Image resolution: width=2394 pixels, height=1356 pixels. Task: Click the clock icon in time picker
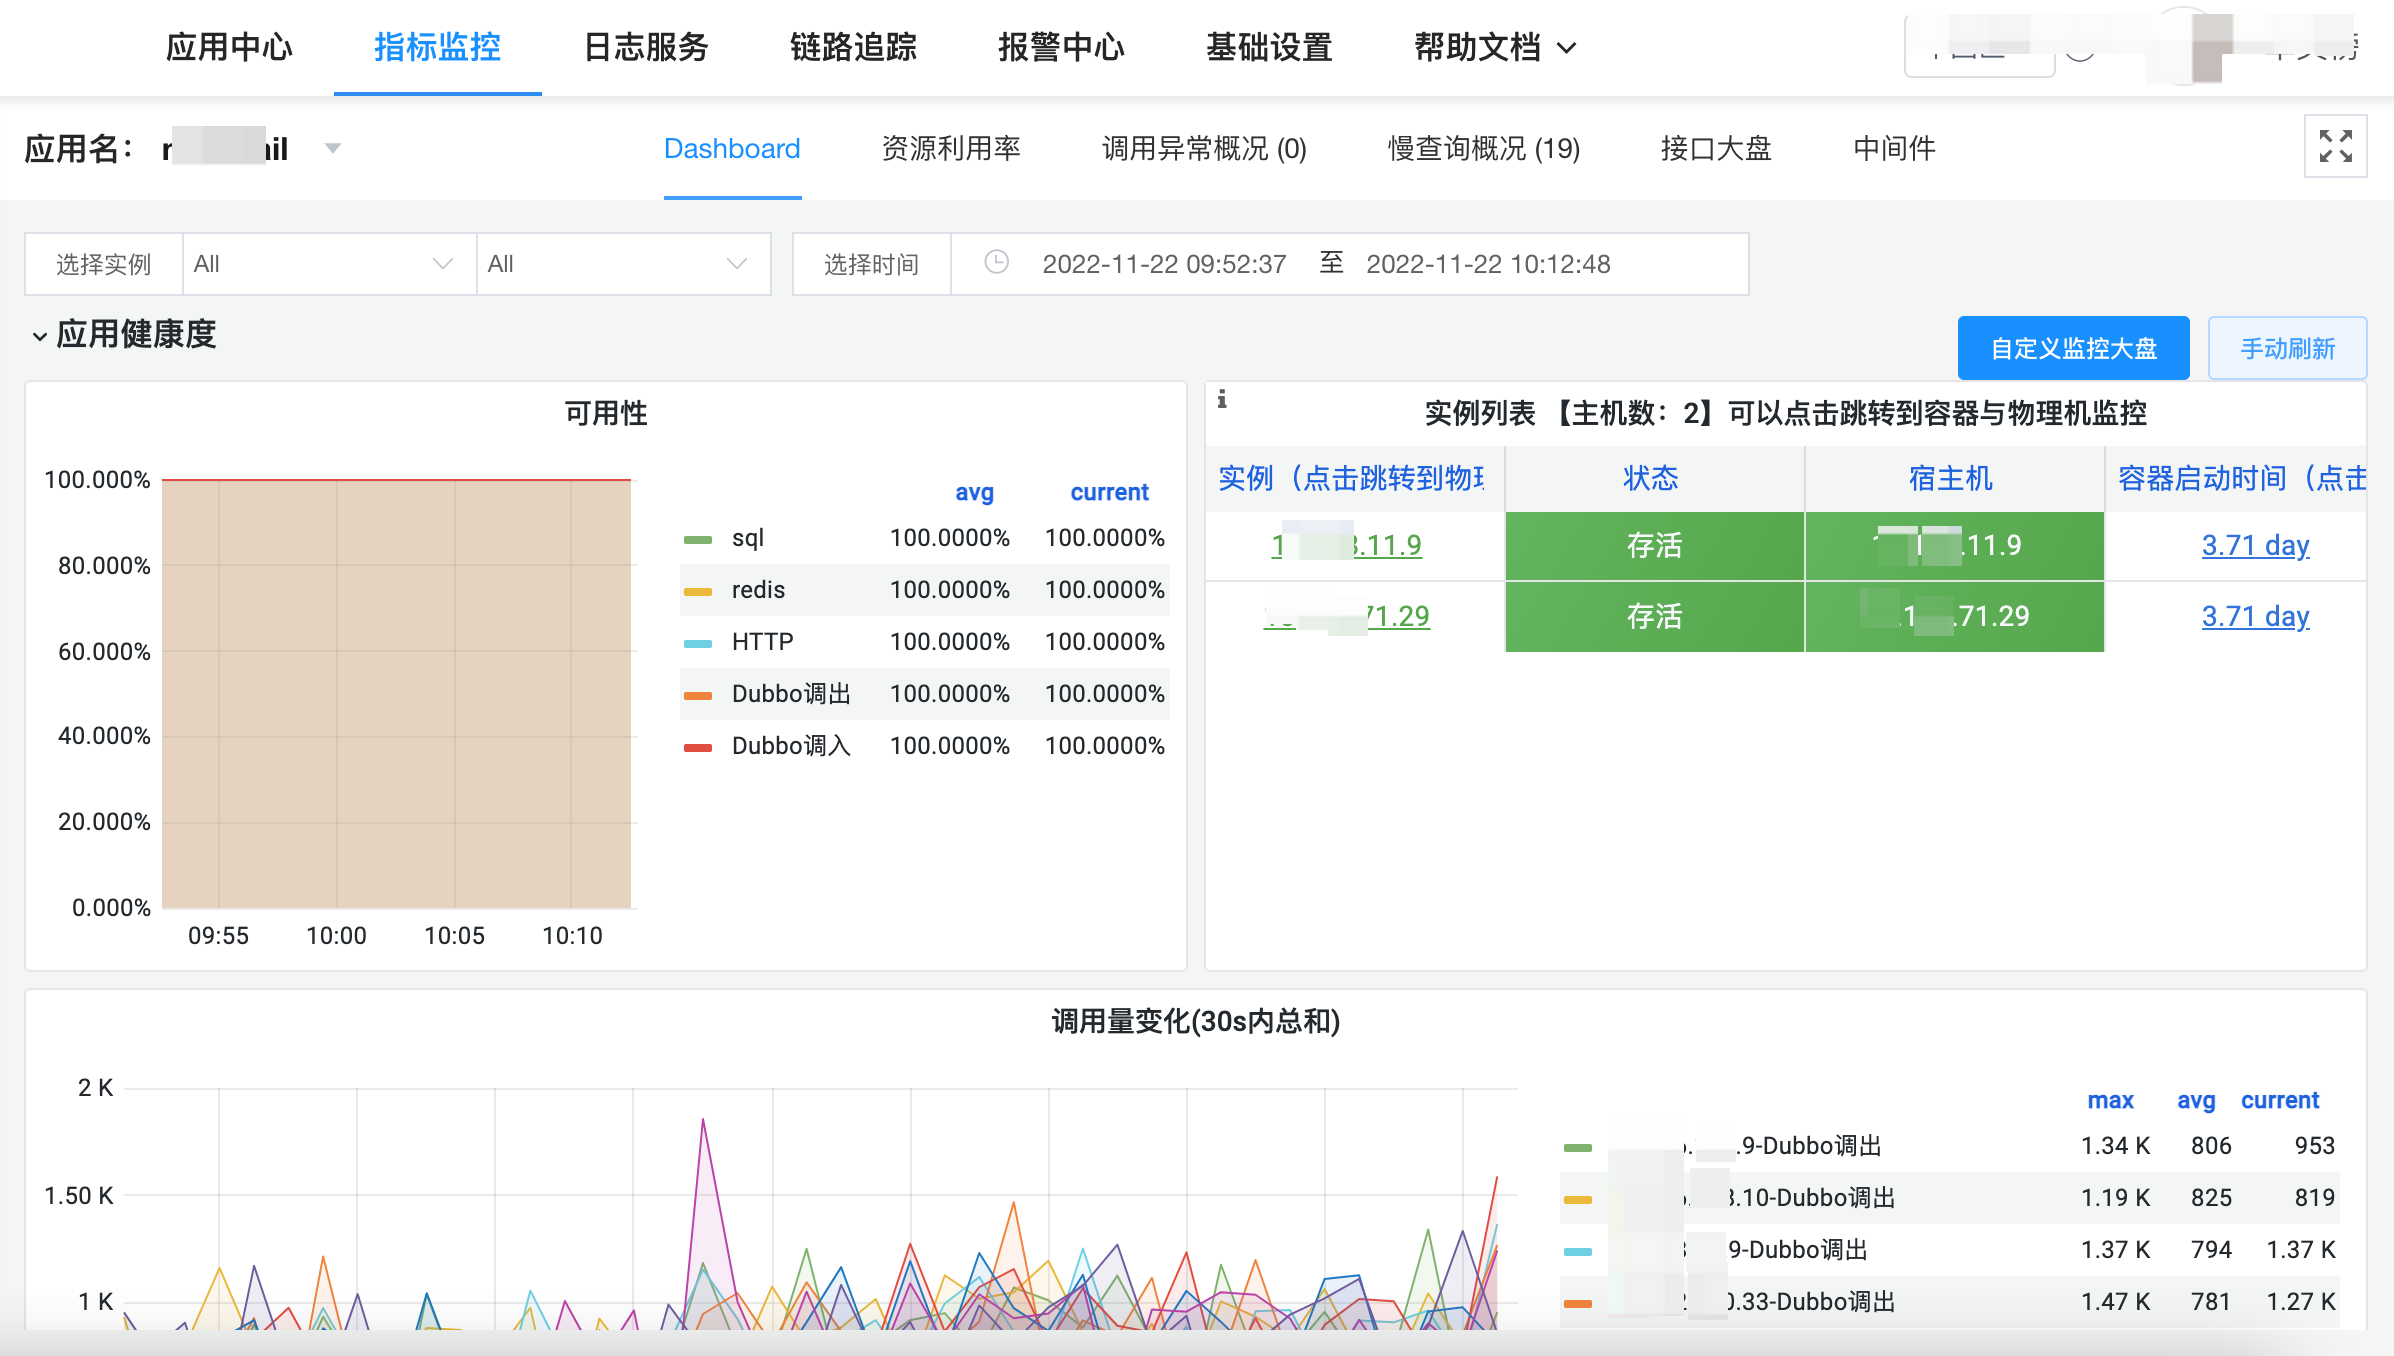[996, 263]
